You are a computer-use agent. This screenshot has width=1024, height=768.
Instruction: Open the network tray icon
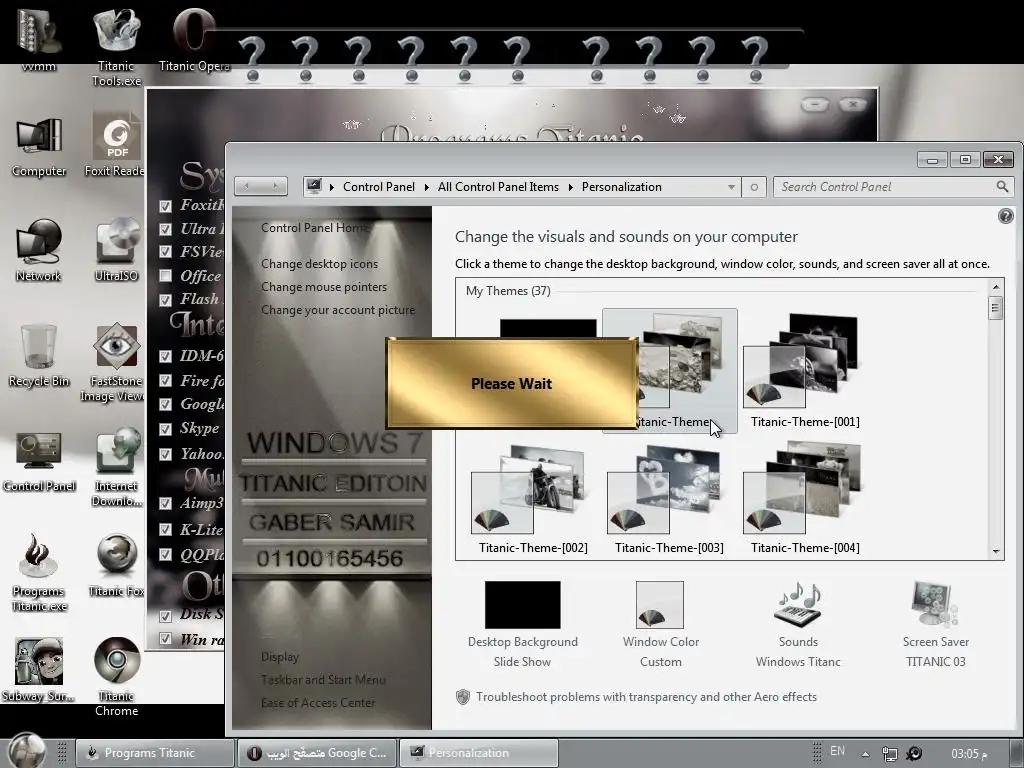pyautogui.click(x=889, y=754)
